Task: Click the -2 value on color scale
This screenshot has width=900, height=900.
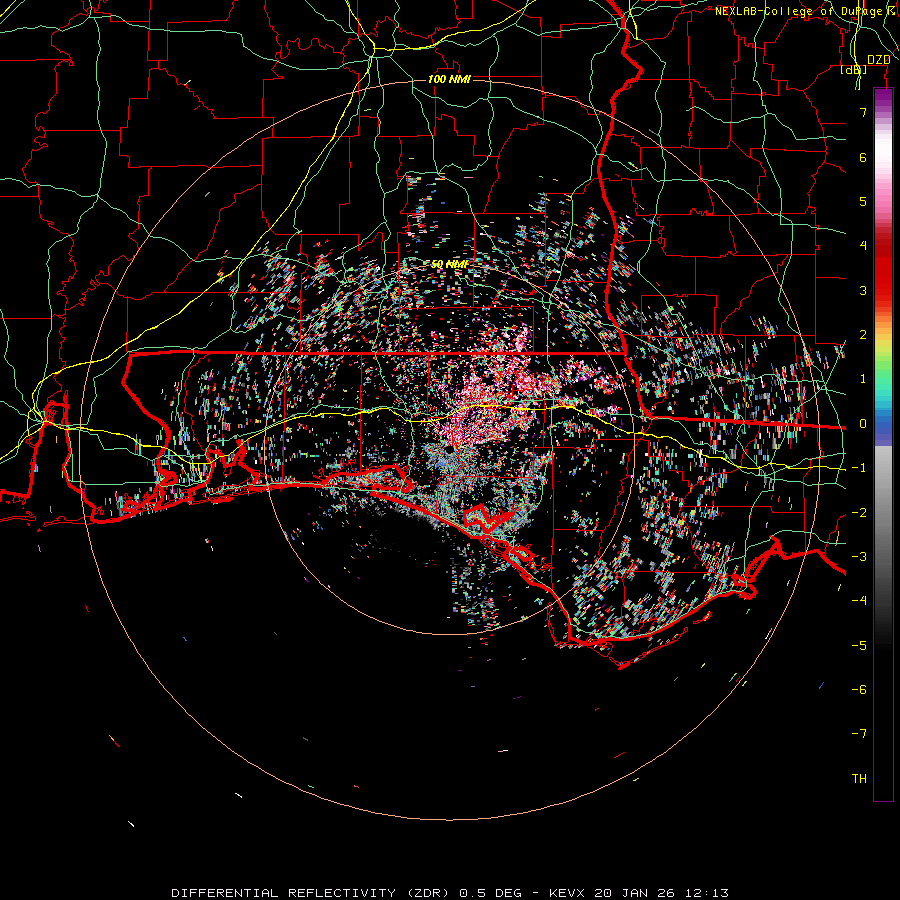Action: (x=859, y=512)
